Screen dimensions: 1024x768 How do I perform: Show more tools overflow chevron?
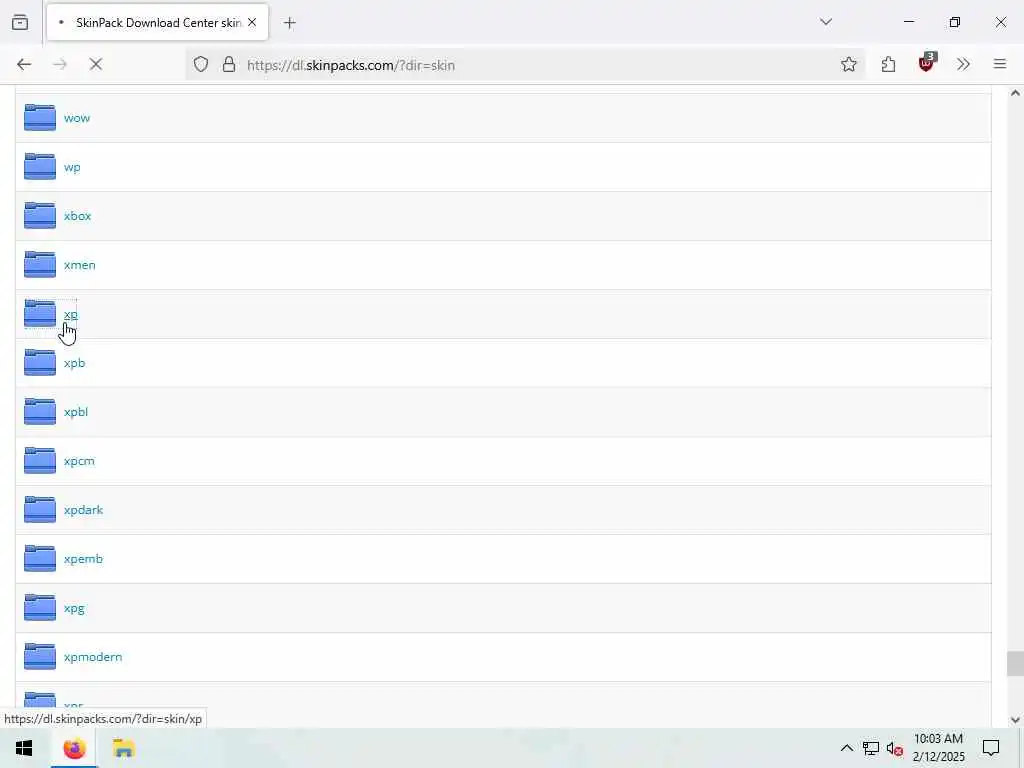click(x=963, y=65)
